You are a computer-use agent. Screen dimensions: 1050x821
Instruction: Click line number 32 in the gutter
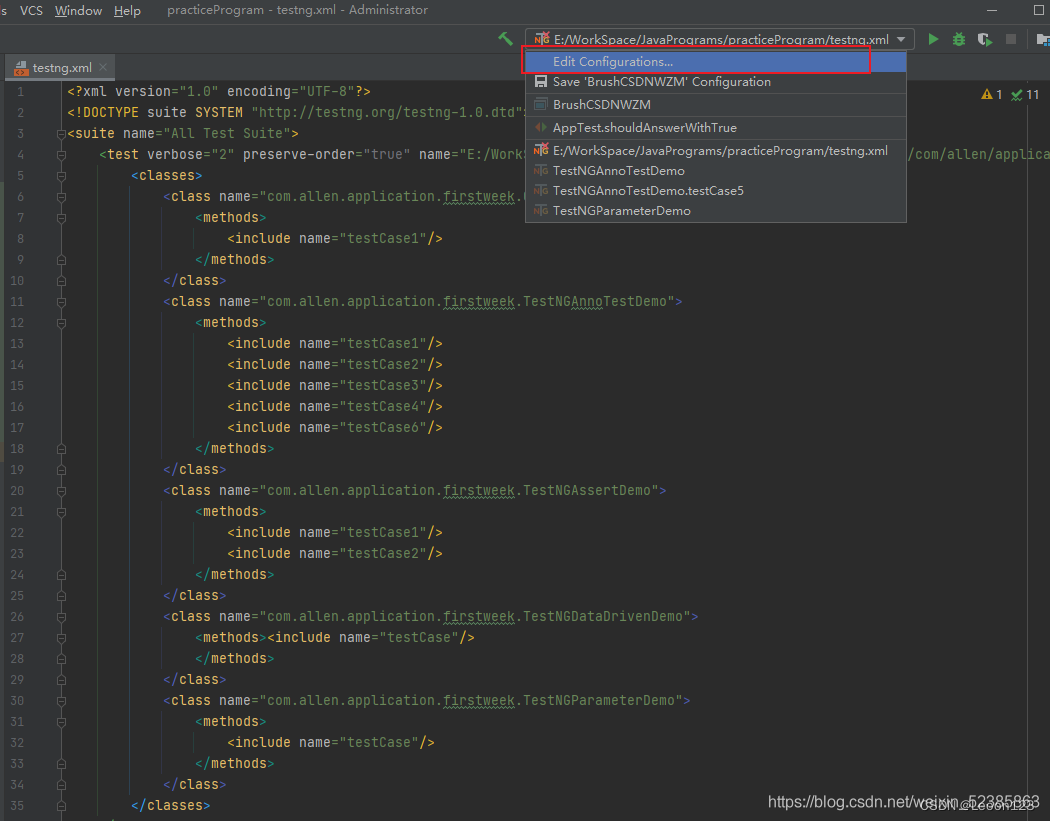(x=17, y=743)
